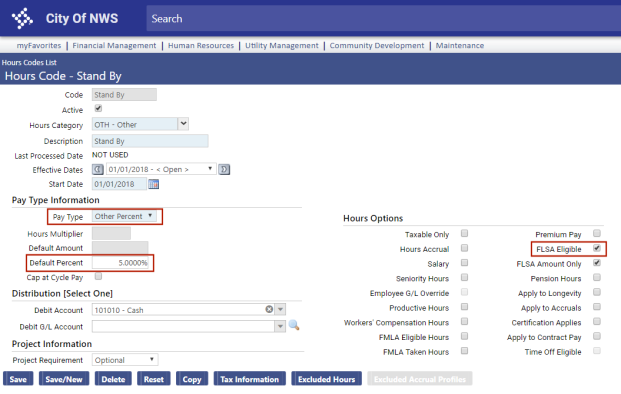This screenshot has height=394, width=621.
Task: Clear the Debit Account value
Action: (x=269, y=309)
